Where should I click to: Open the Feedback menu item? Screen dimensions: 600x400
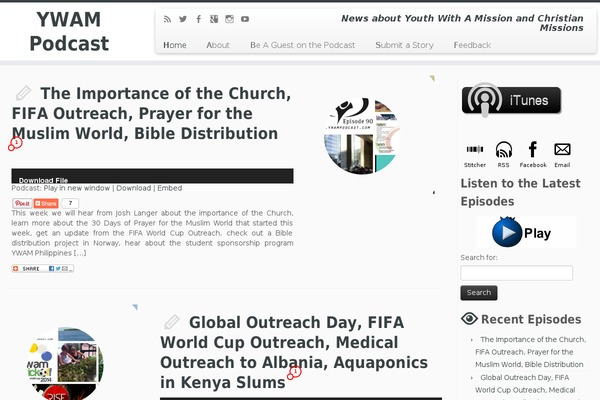[x=472, y=45]
